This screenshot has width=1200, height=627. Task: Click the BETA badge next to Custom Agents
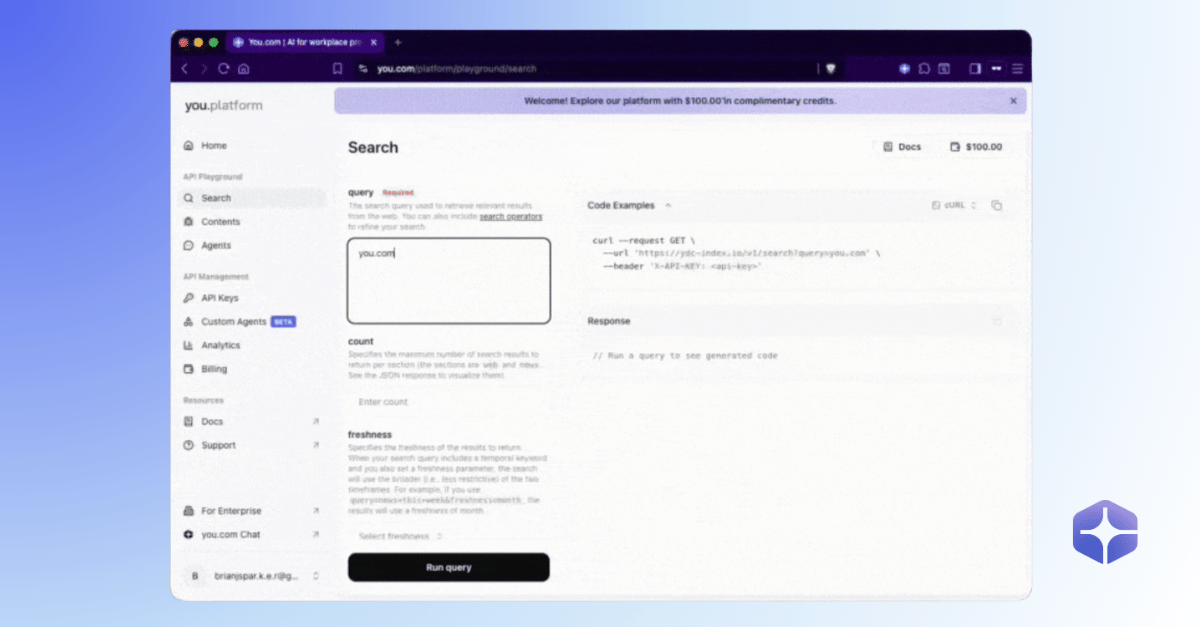pos(284,322)
